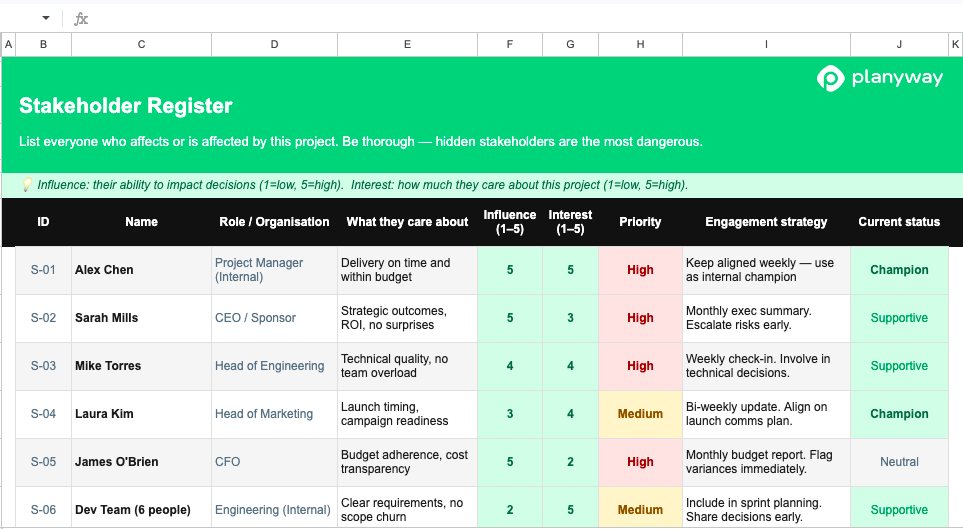Select 'Weekly check-in' engagement strategy cell
This screenshot has height=529, width=963.
pyautogui.click(x=766, y=366)
